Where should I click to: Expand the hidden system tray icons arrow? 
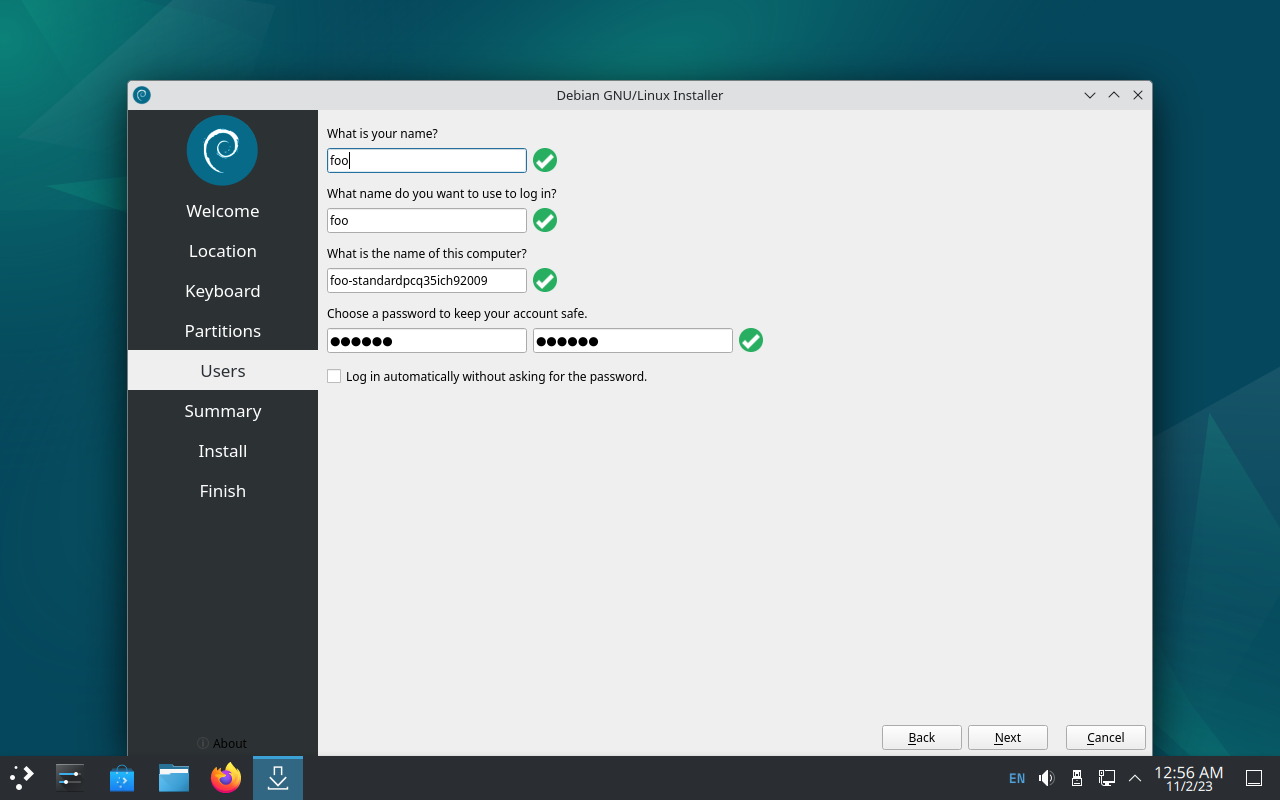1135,778
